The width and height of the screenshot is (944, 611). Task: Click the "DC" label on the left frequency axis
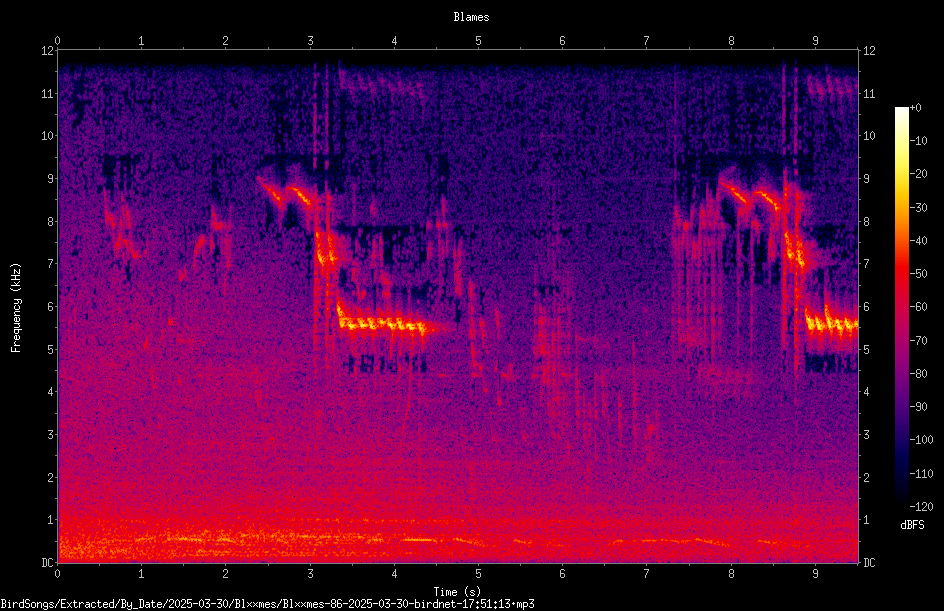(47, 563)
